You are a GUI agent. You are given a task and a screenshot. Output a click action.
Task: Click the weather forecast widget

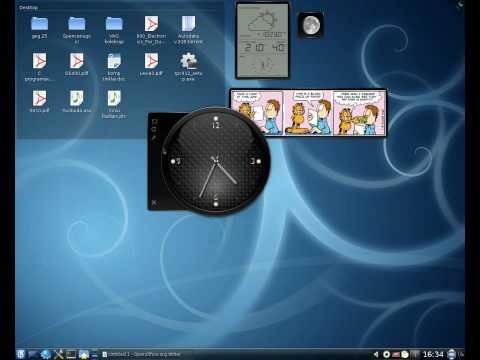pos(262,41)
